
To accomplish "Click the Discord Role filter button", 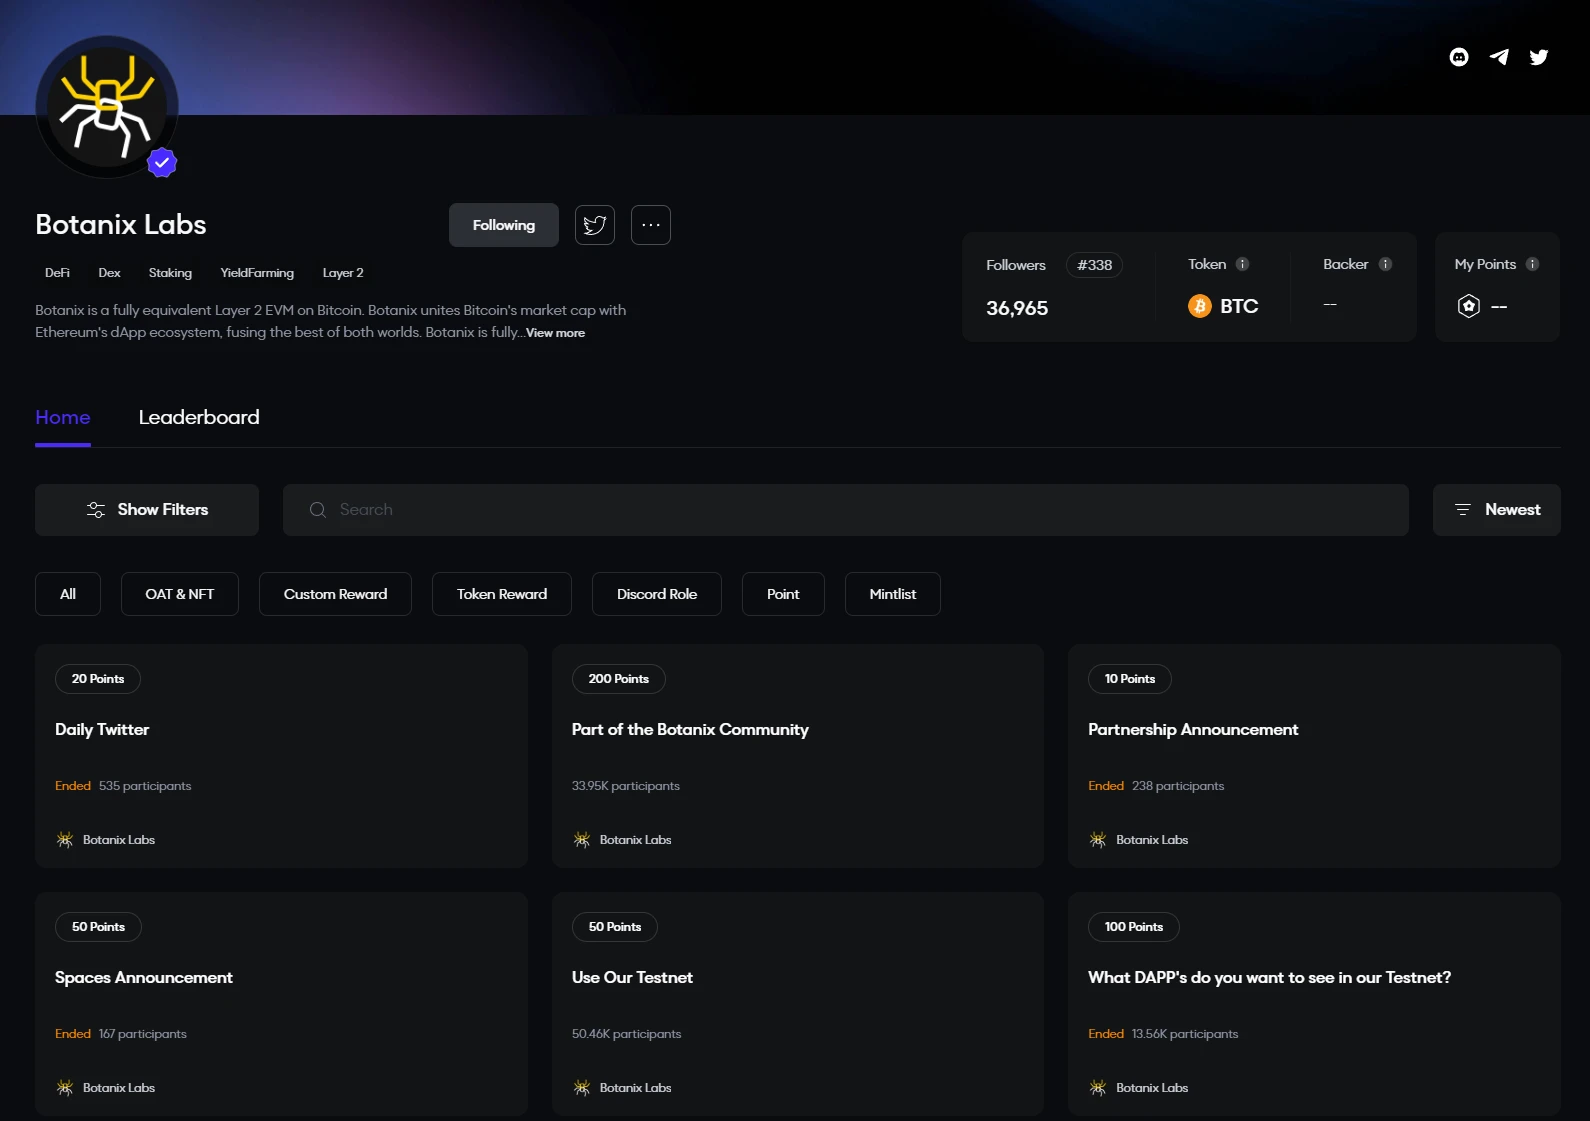I will click(657, 594).
